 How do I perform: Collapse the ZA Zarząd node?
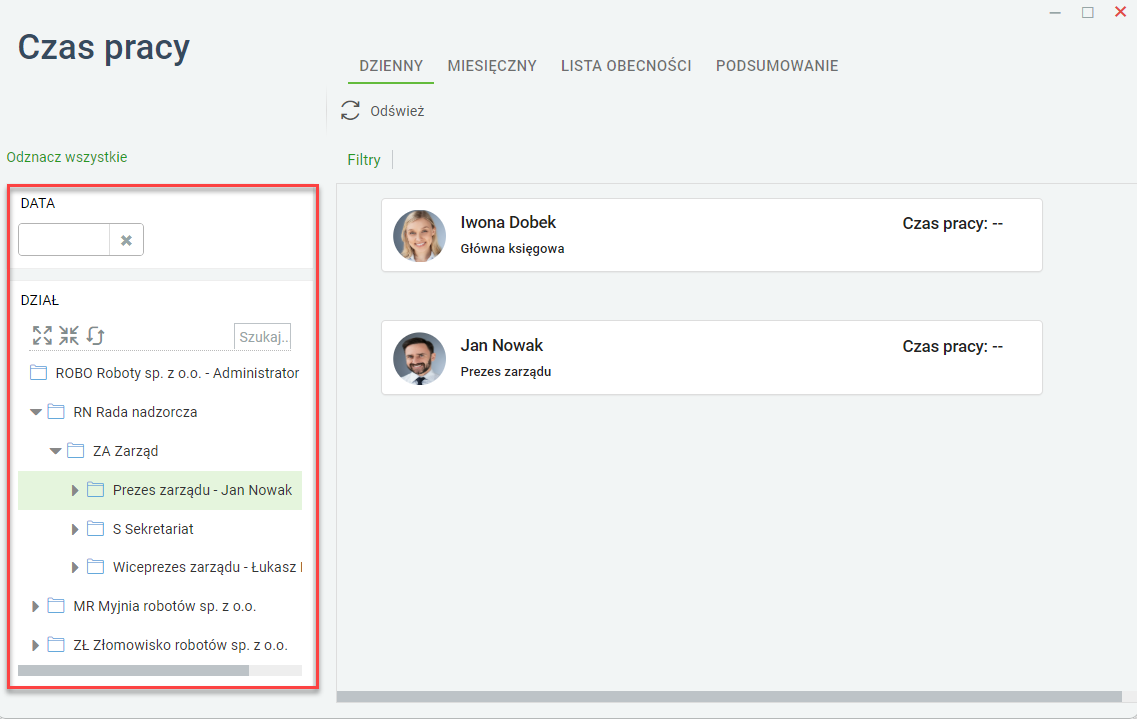pyautogui.click(x=55, y=451)
